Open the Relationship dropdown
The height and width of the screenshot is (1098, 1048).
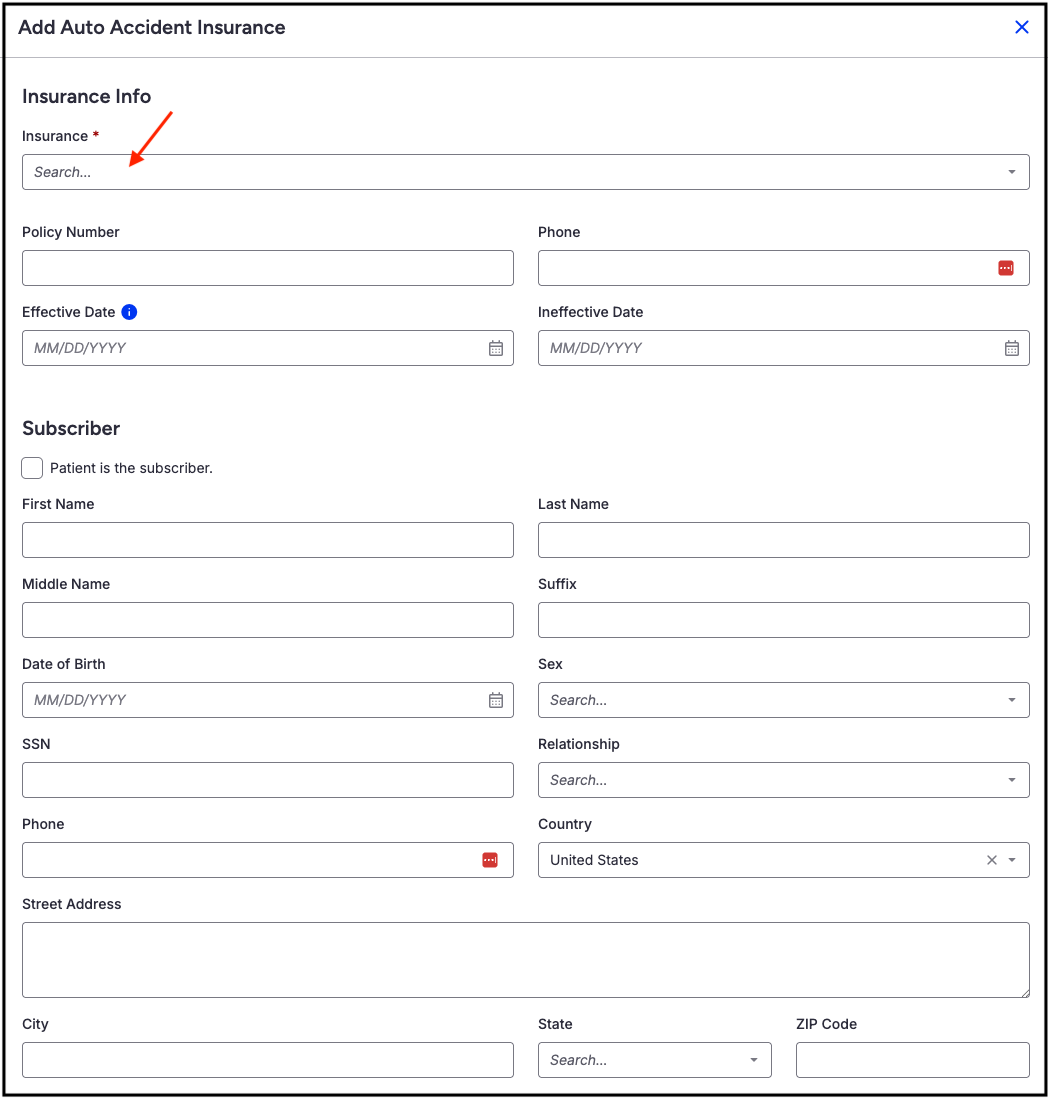click(1012, 780)
